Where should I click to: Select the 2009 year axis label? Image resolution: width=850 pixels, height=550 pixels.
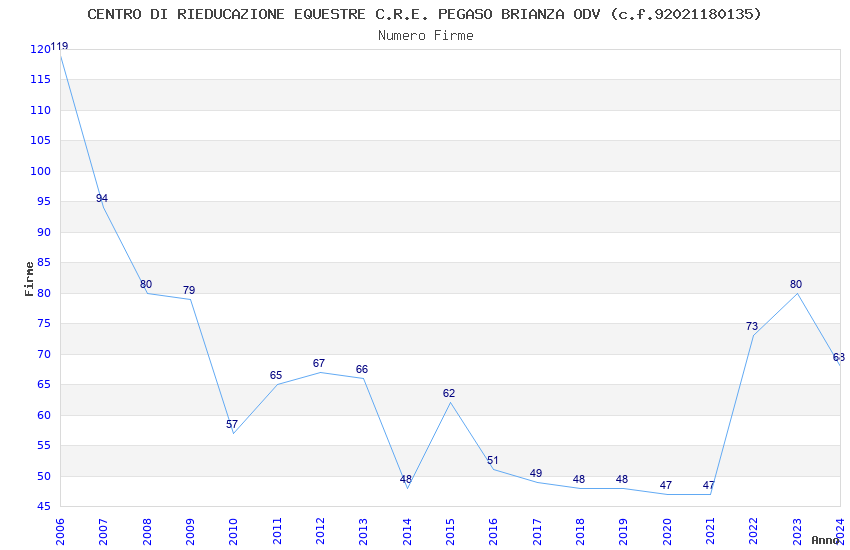(x=190, y=532)
